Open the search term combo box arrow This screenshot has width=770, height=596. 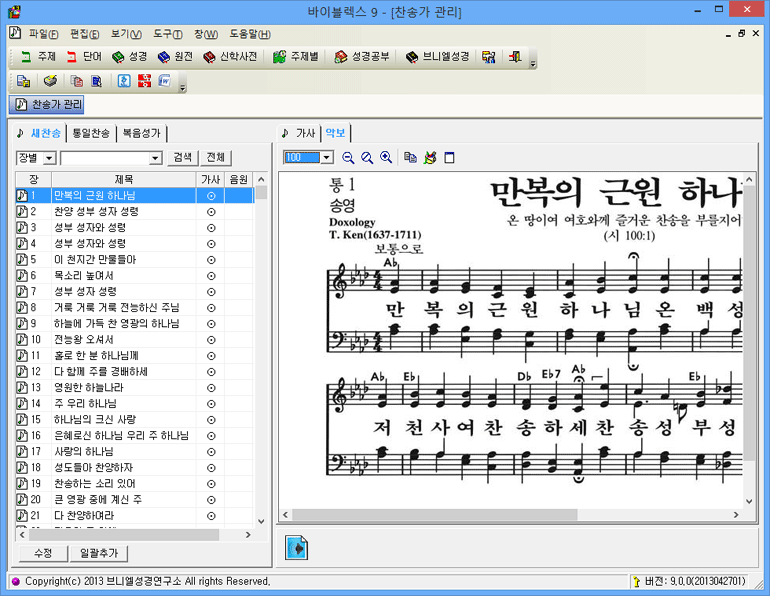155,158
